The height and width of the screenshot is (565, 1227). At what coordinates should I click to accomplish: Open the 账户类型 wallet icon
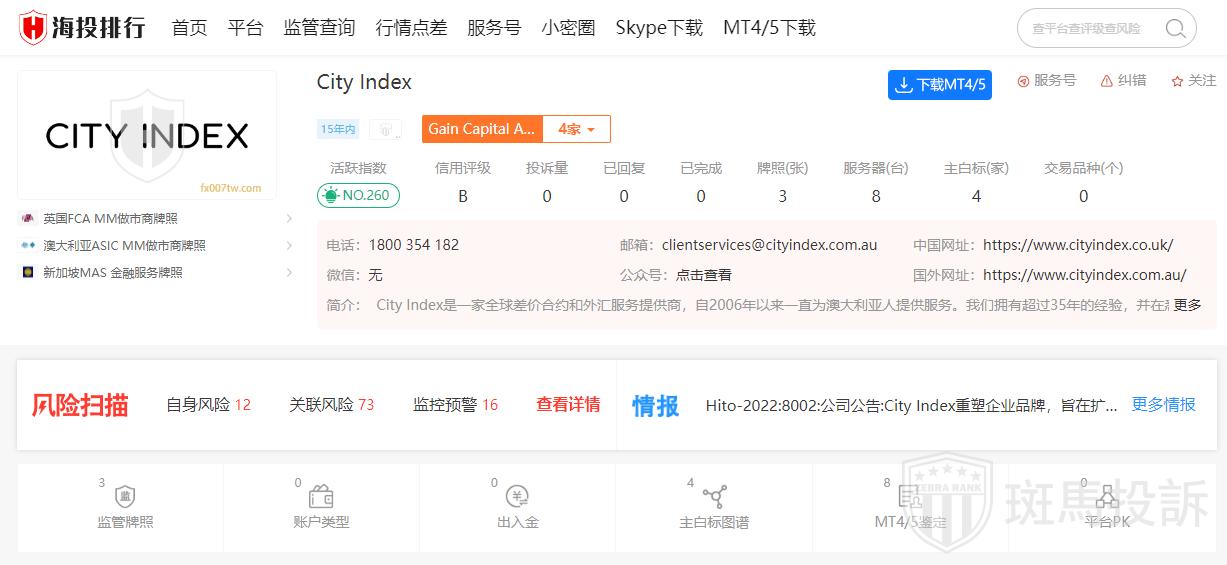pyautogui.click(x=321, y=497)
